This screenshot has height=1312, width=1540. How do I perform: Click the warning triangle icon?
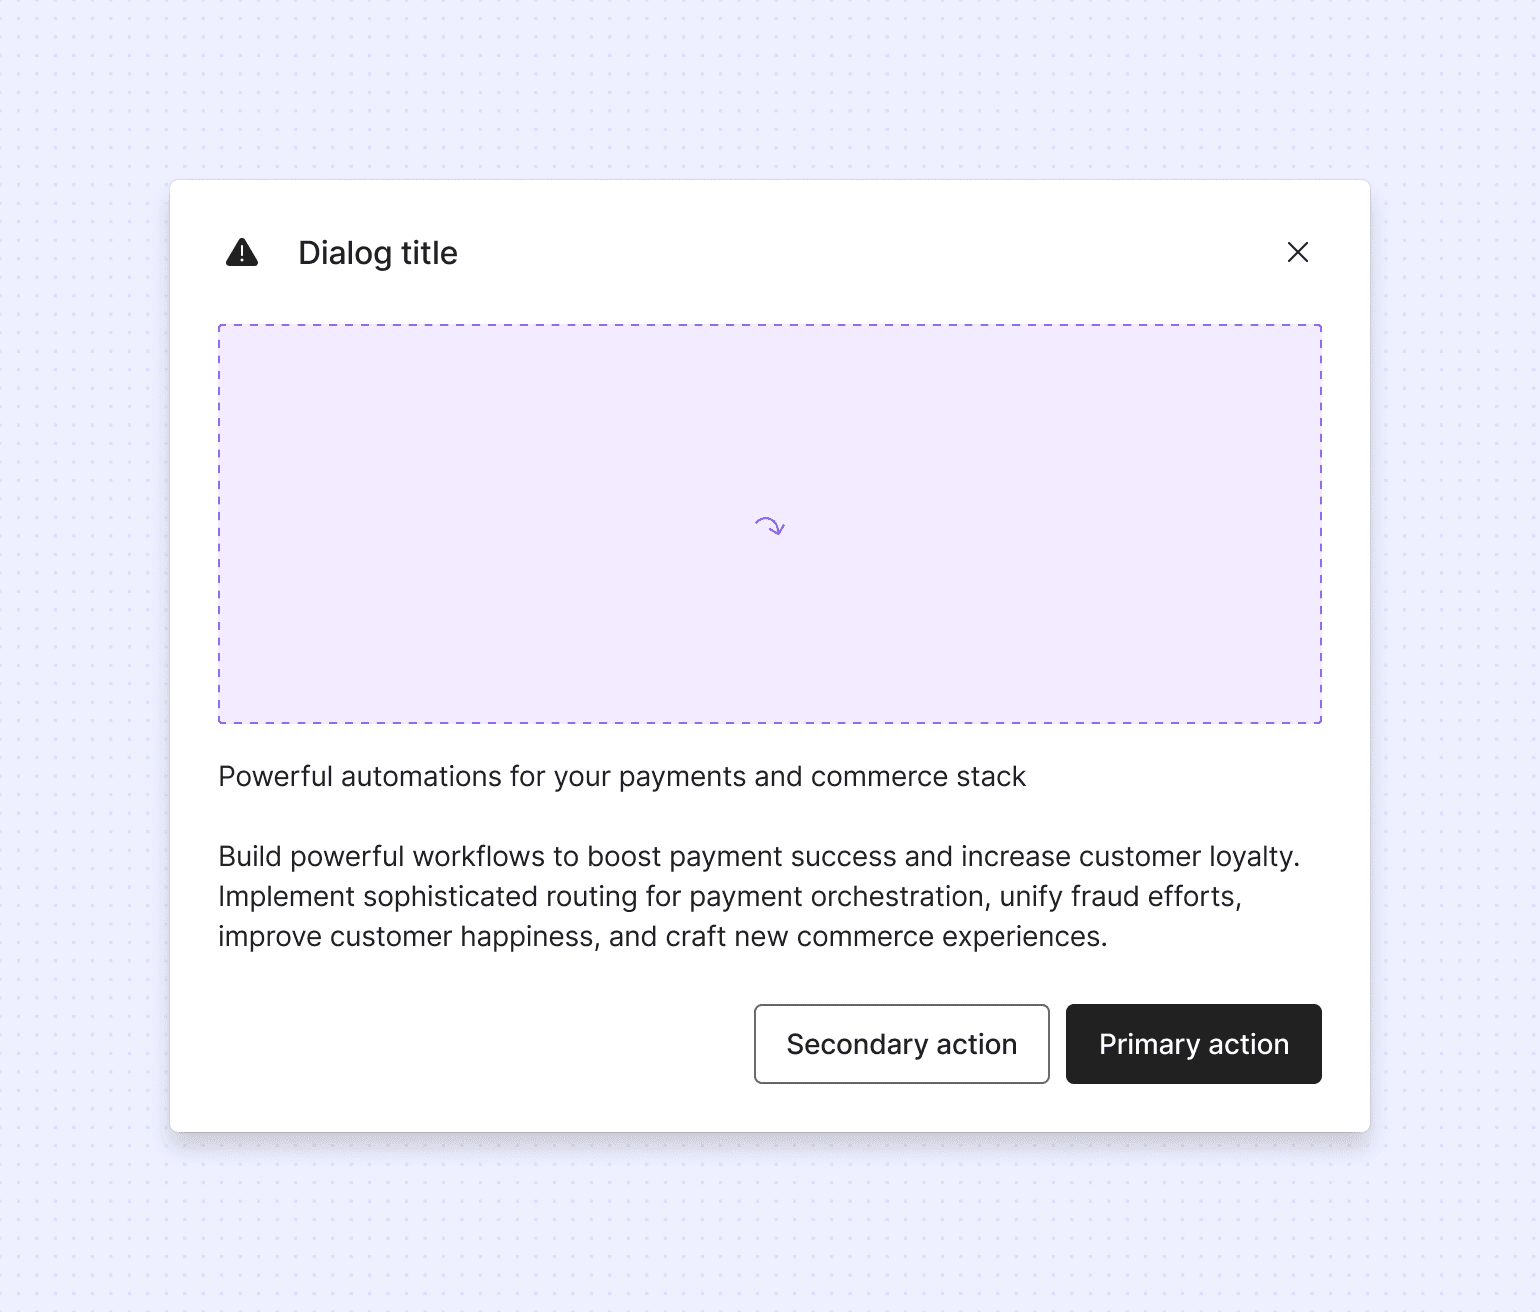click(242, 253)
